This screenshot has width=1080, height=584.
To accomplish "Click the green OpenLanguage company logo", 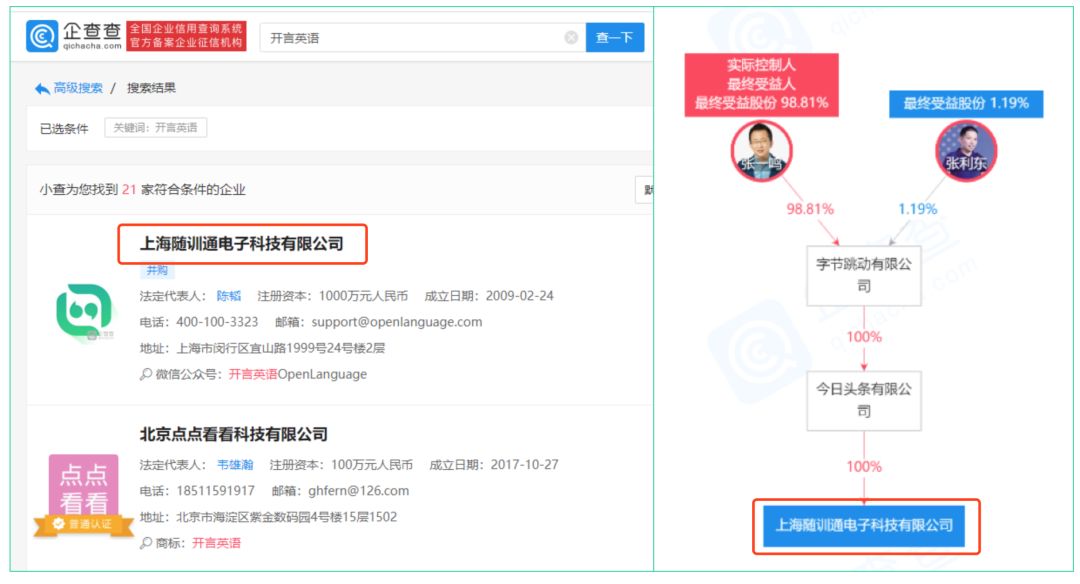I will (x=84, y=311).
